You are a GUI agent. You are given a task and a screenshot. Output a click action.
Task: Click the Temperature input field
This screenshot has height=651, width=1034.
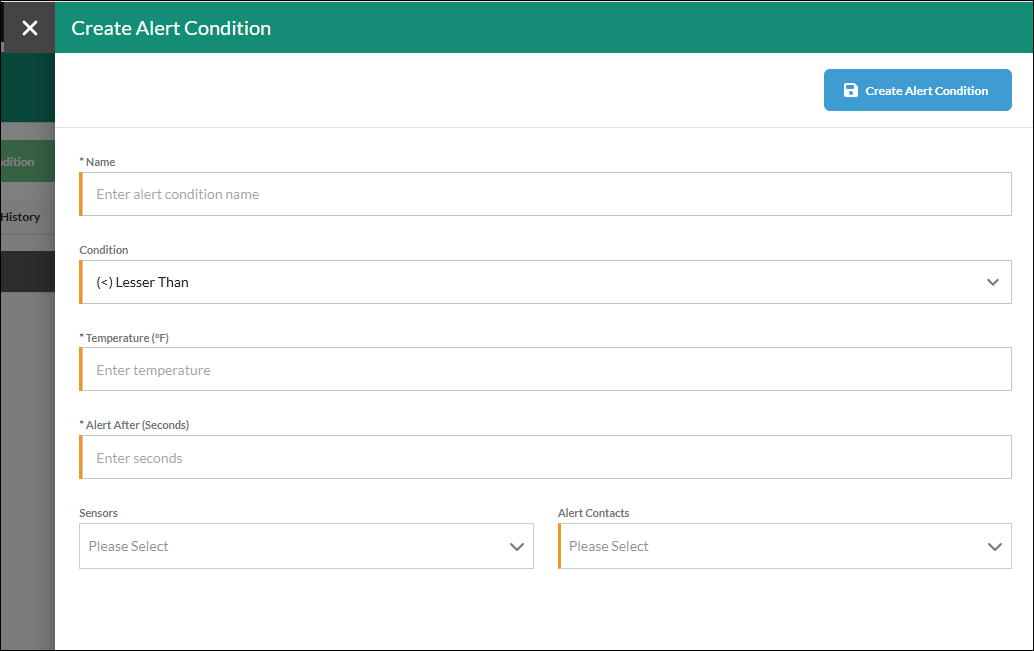[545, 369]
